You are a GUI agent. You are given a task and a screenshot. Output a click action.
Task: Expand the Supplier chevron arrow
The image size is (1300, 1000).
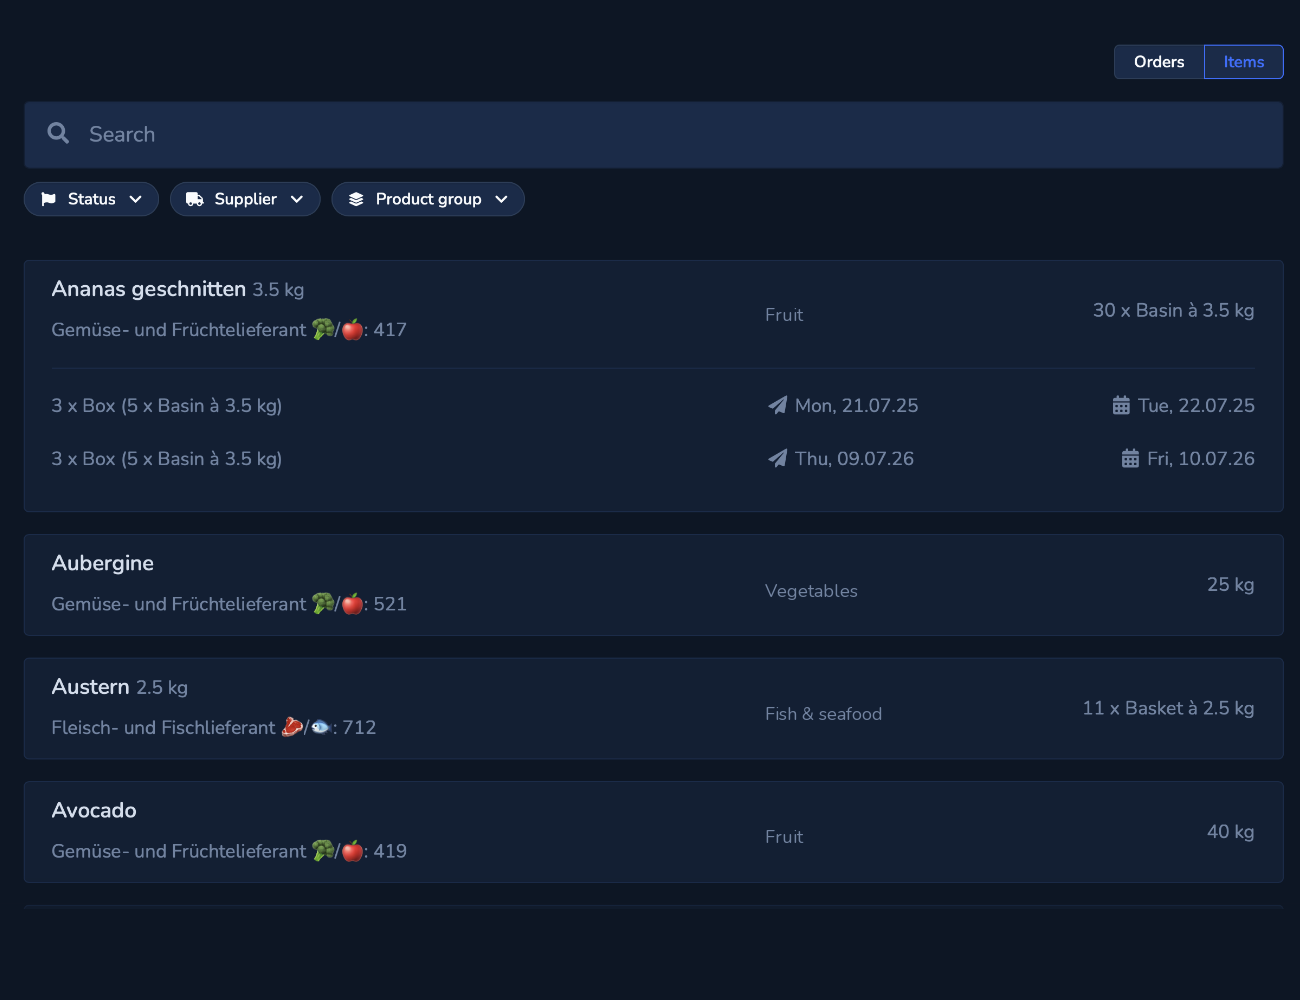297,199
